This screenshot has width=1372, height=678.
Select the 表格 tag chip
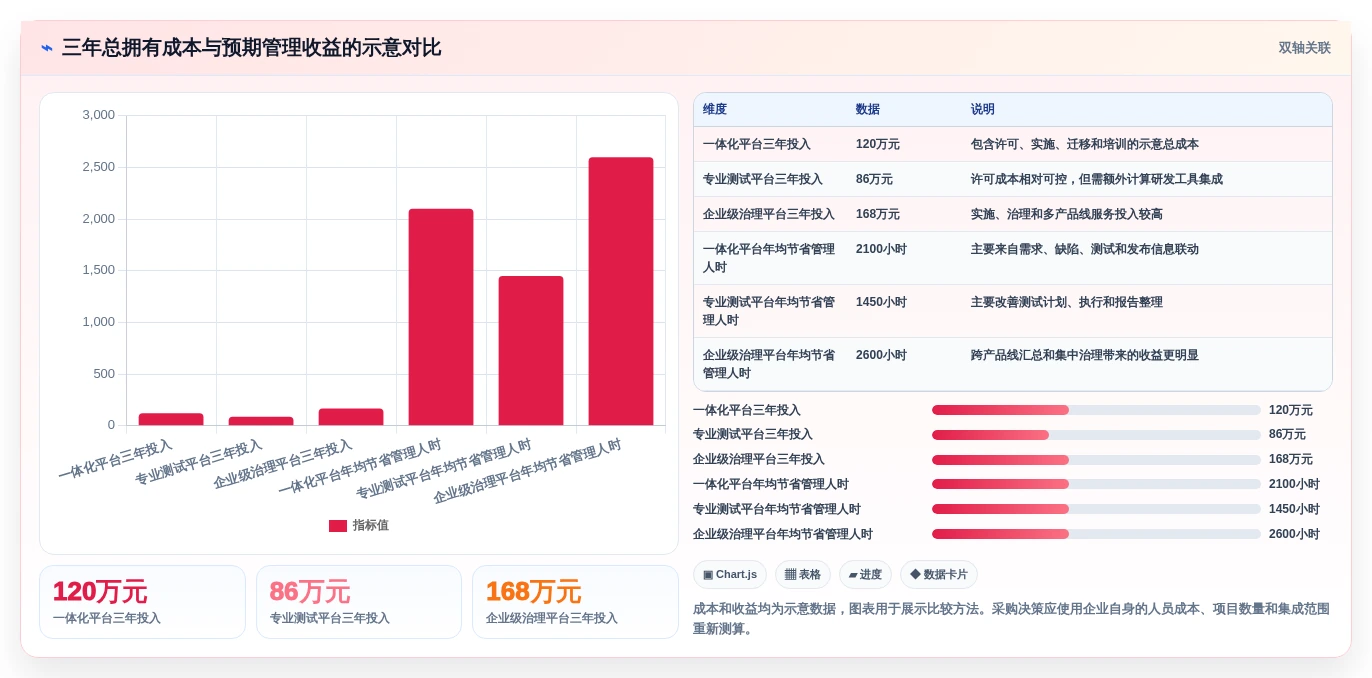[x=803, y=574]
